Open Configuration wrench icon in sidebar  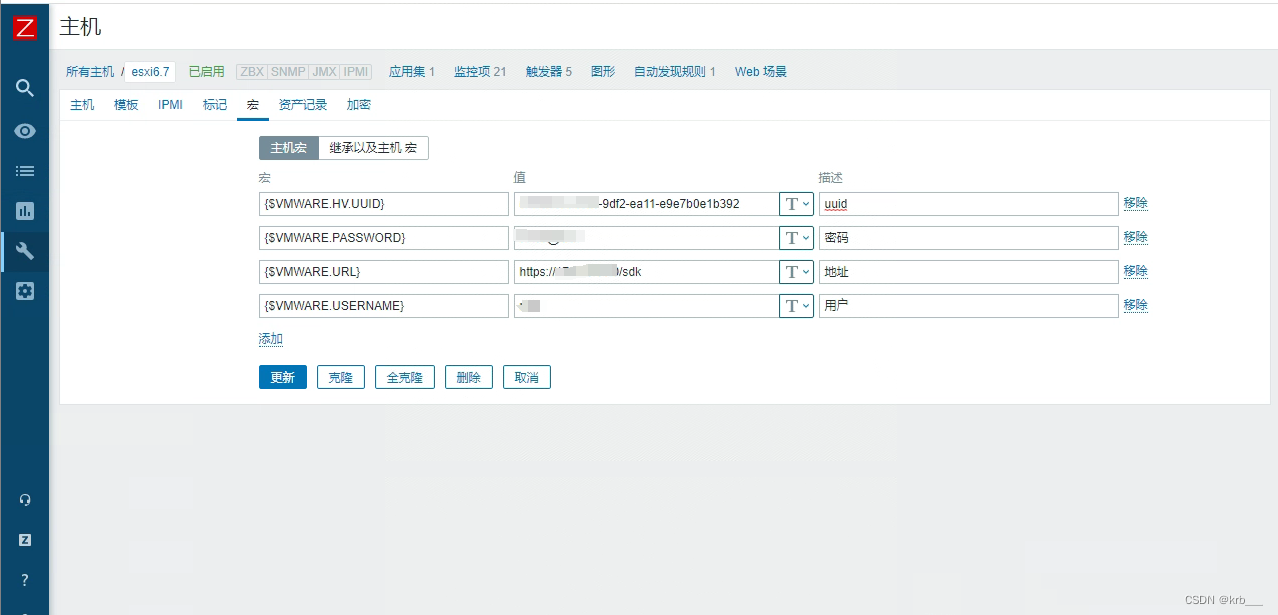tap(25, 251)
